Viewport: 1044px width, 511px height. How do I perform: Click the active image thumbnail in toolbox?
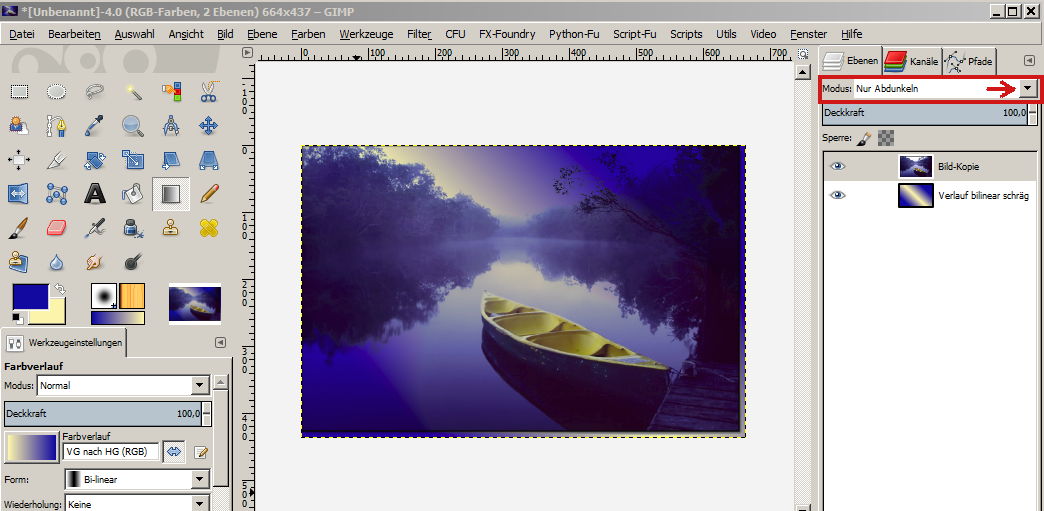pyautogui.click(x=194, y=304)
